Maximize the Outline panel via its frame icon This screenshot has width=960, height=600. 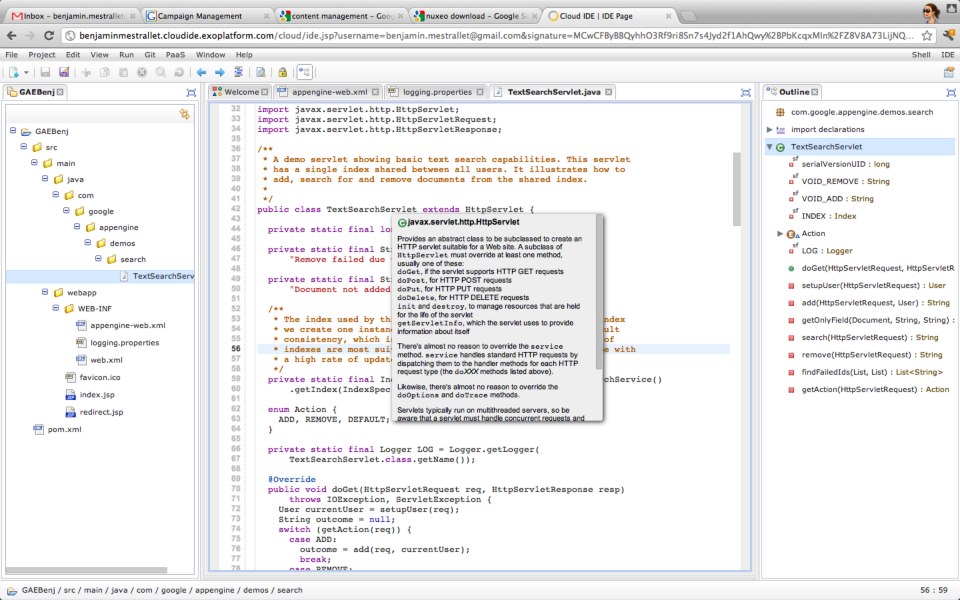951,92
